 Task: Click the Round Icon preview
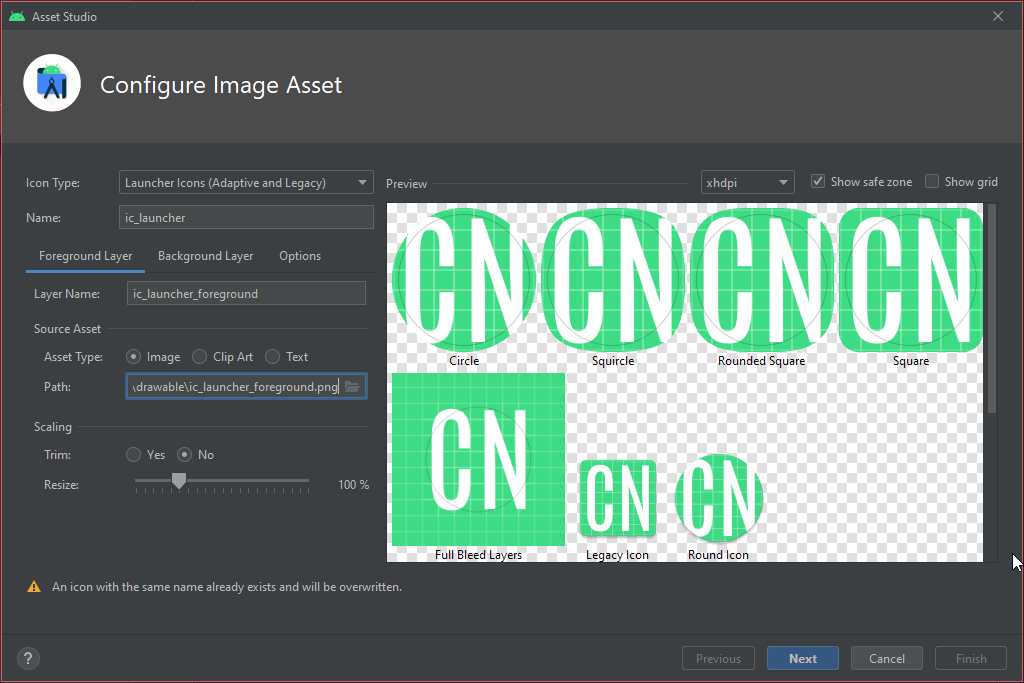tap(718, 498)
